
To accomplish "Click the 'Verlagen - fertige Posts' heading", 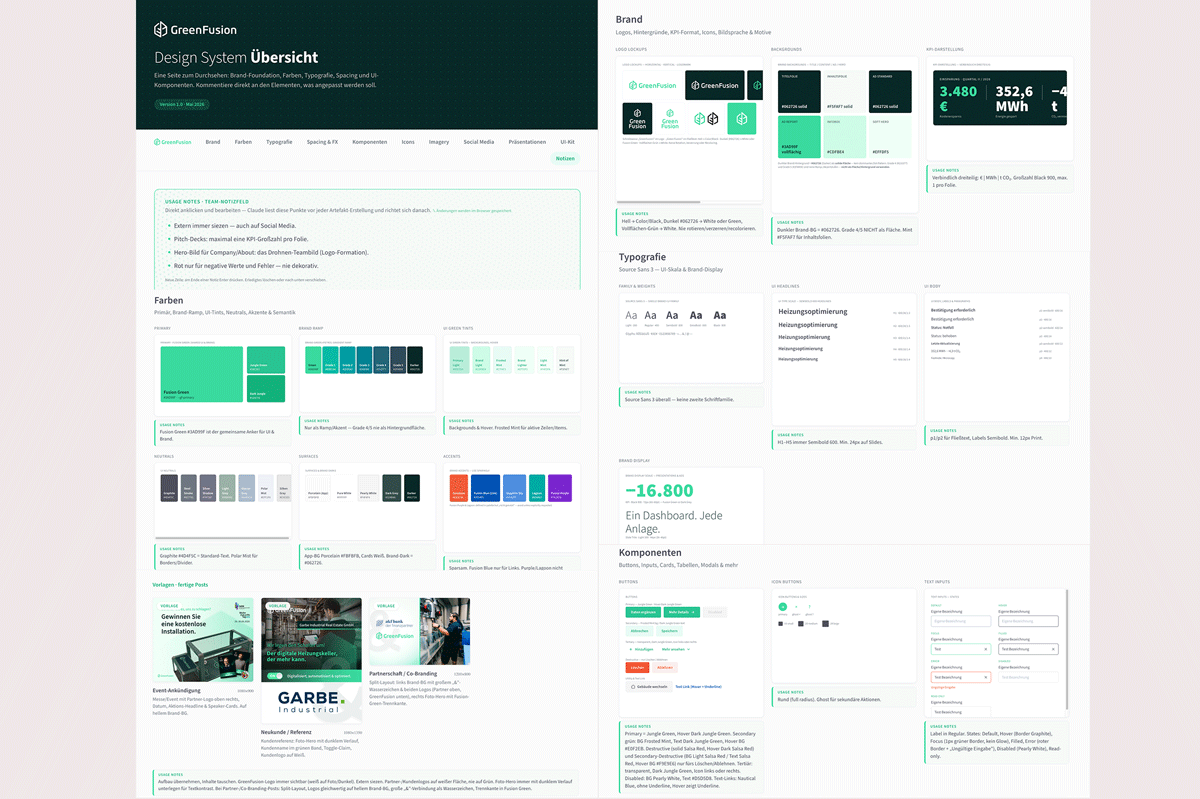I will (x=180, y=585).
